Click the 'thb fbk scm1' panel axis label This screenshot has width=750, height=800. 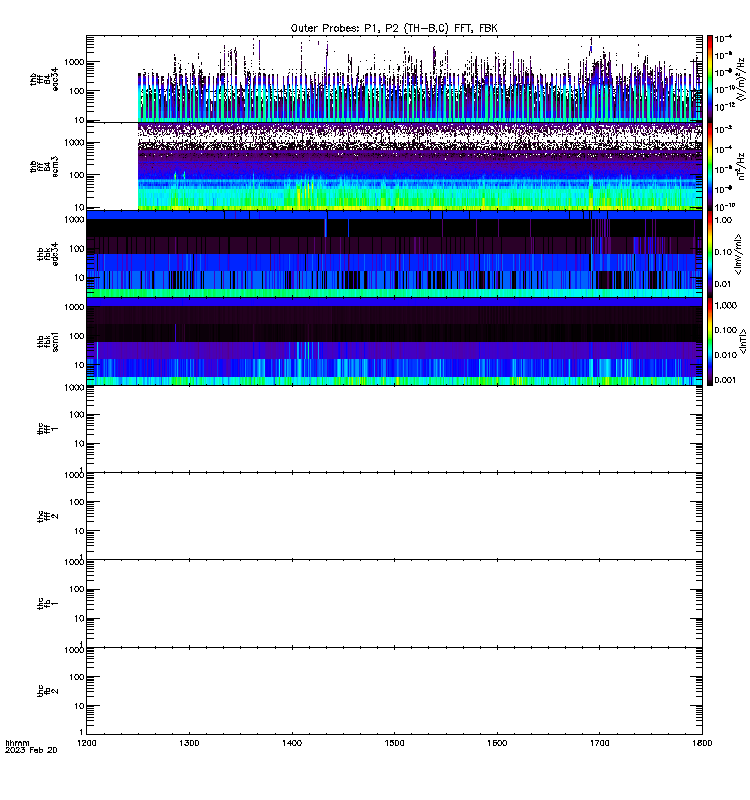47,341
